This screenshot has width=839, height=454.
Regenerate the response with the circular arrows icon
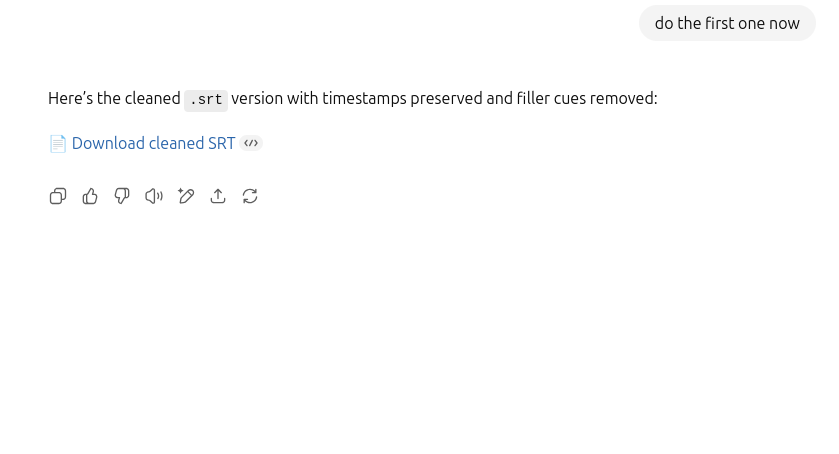(x=250, y=196)
